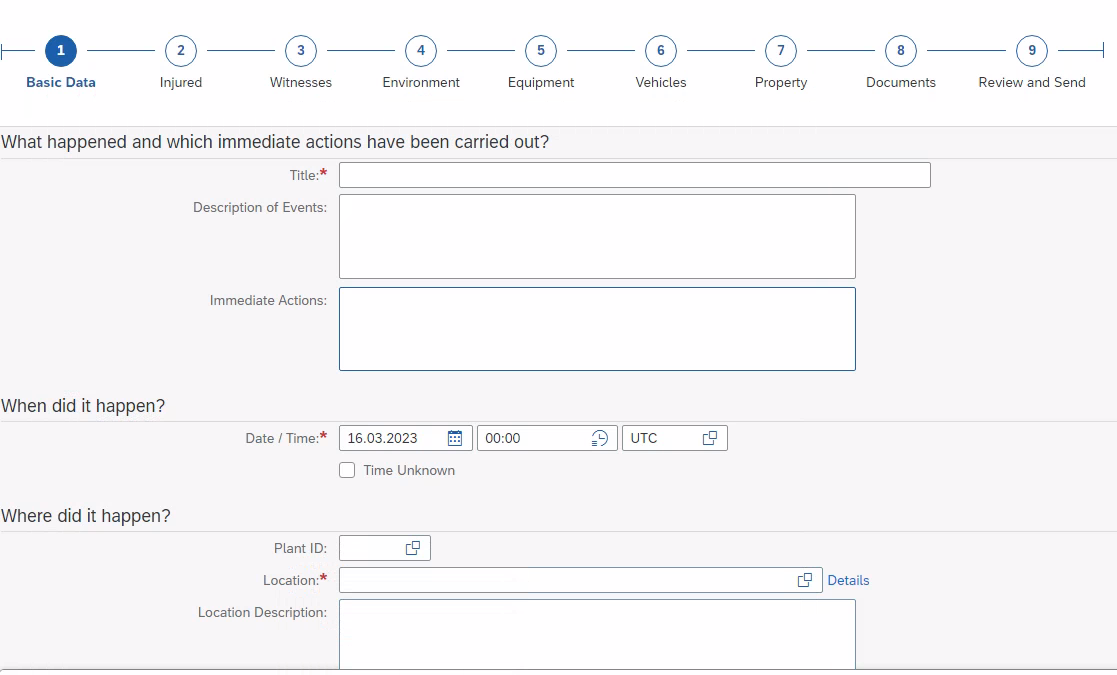The image size is (1117, 675).
Task: Click the Details link next to Location
Action: pyautogui.click(x=848, y=580)
